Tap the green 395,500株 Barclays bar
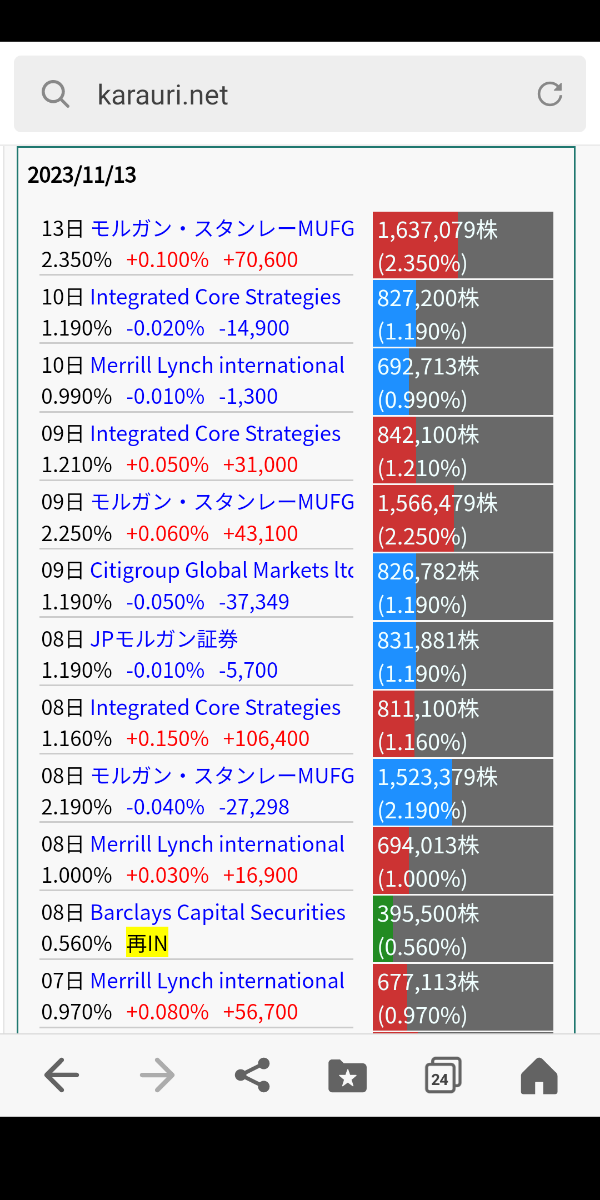 pyautogui.click(x=462, y=928)
